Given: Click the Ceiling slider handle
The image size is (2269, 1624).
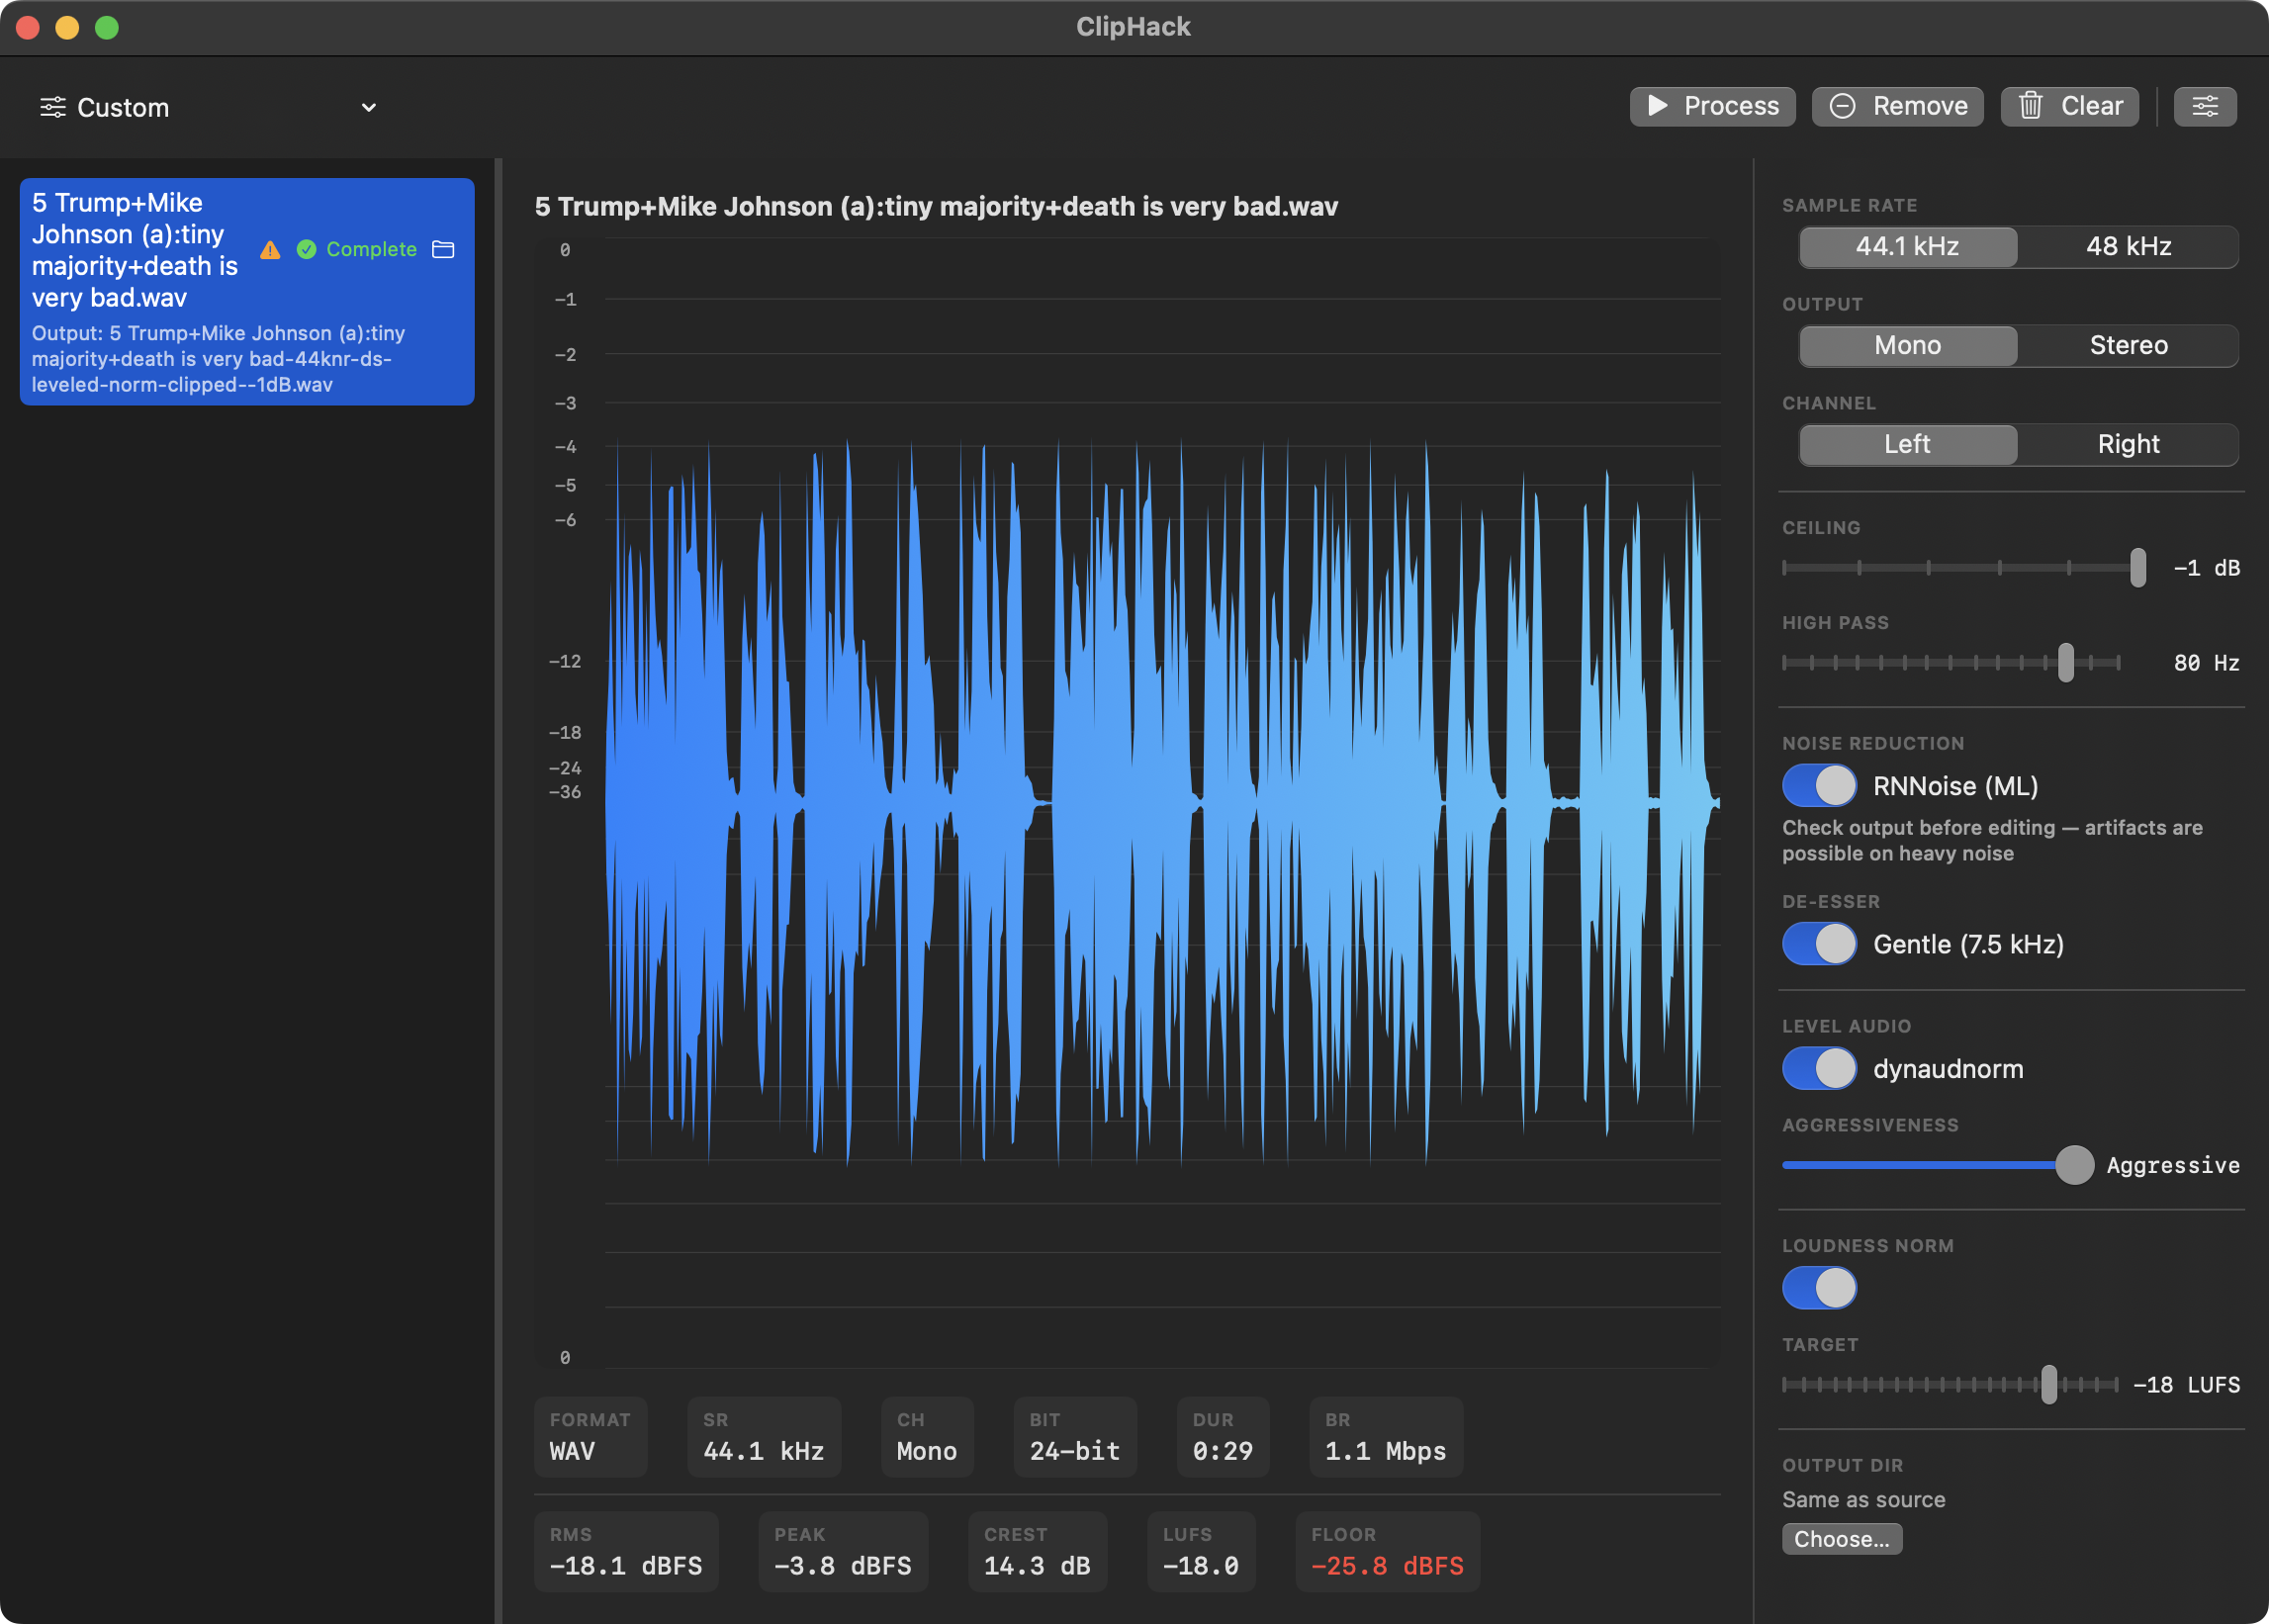Looking at the screenshot, I should (x=2139, y=567).
